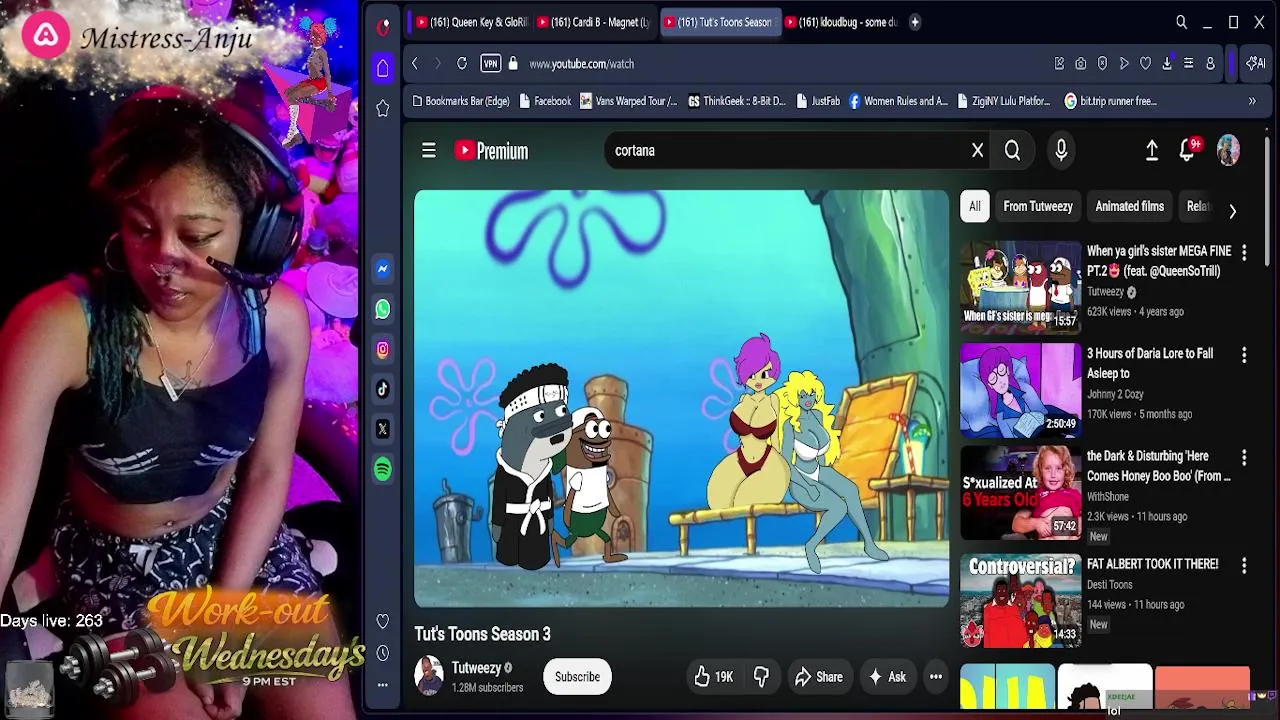The image size is (1280, 720).
Task: Open the Opera menu logo
Action: tap(383, 27)
